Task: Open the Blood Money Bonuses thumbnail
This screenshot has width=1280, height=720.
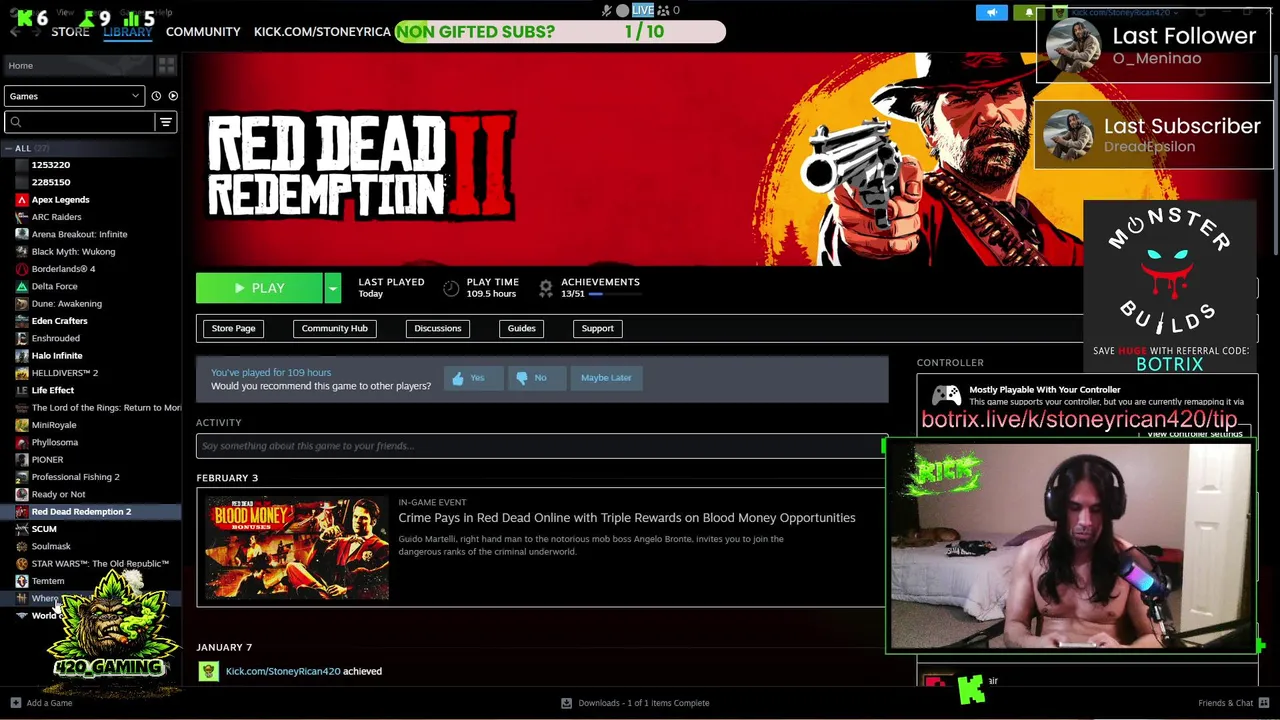Action: (x=297, y=548)
